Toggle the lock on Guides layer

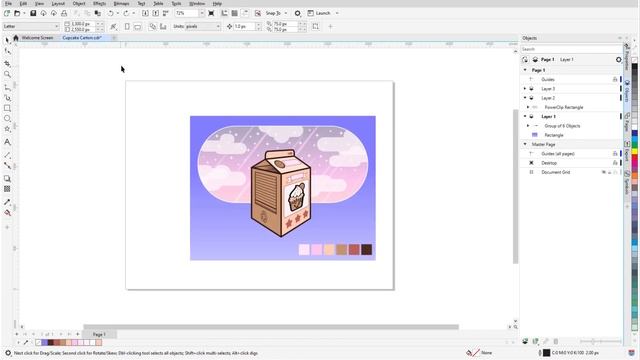[615, 79]
